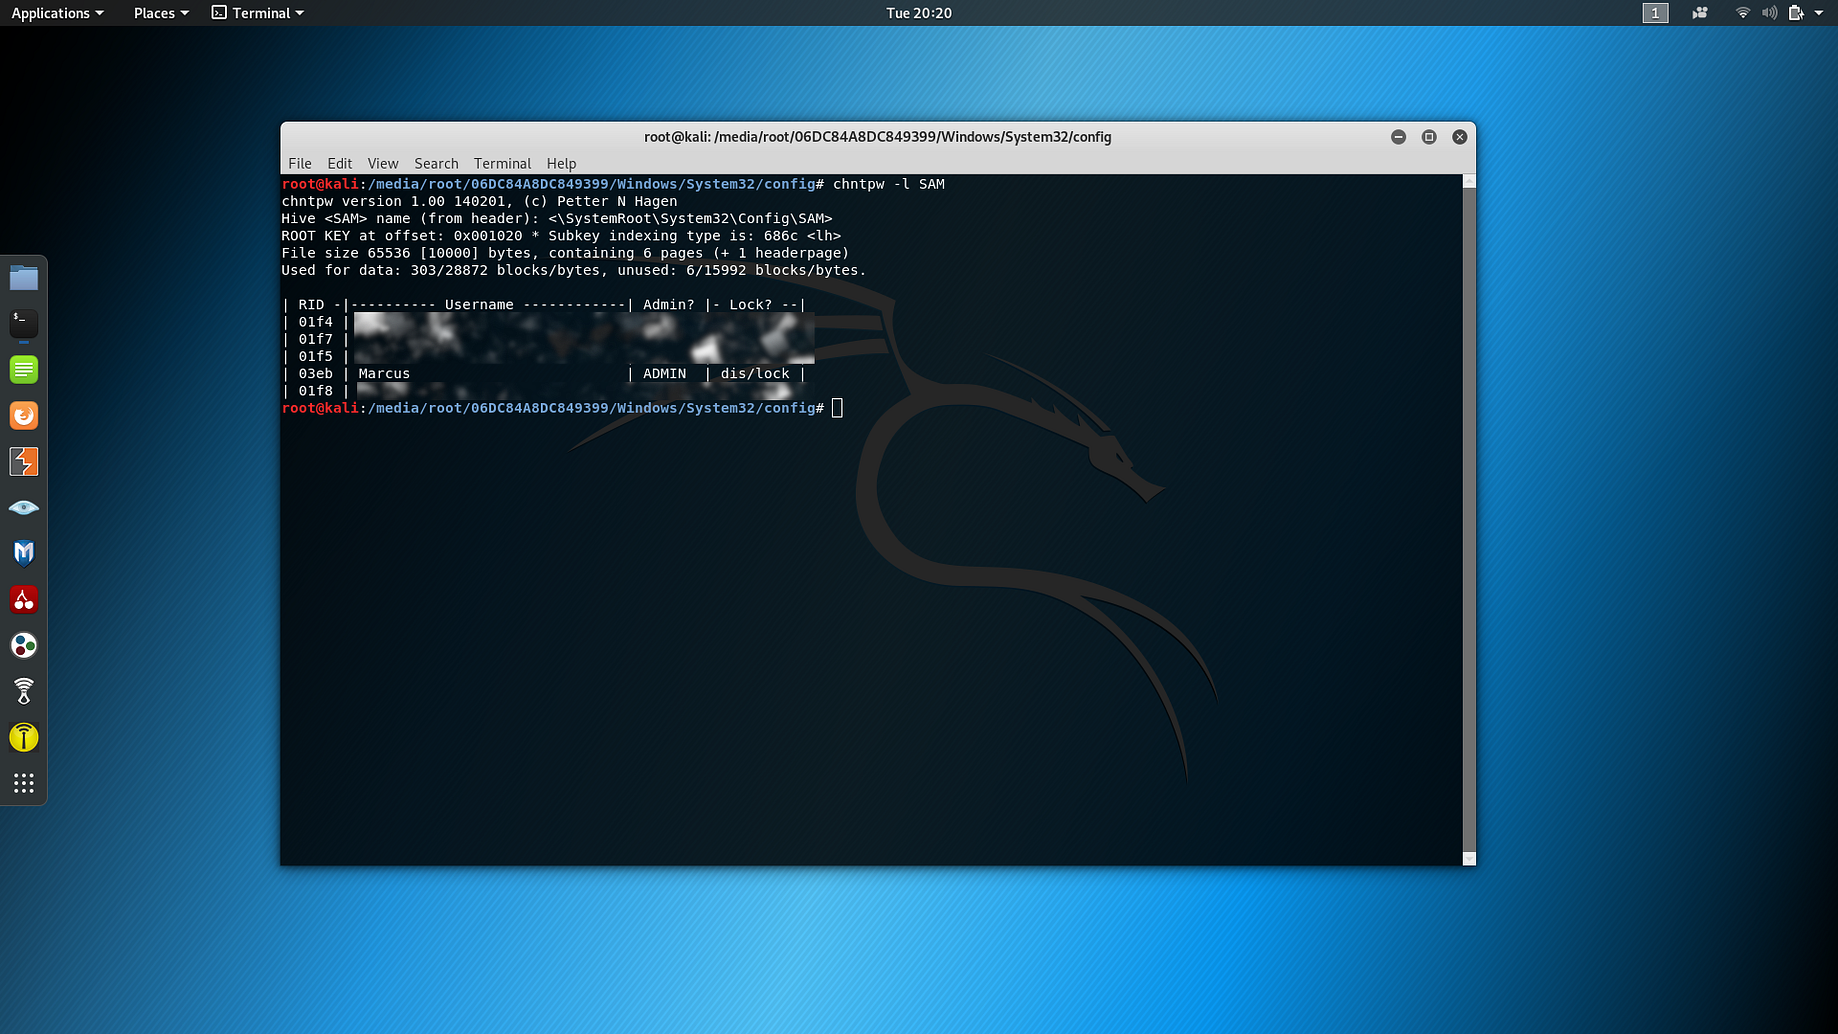Click the workspace 1 indicator
1838x1034 pixels.
coord(1656,13)
